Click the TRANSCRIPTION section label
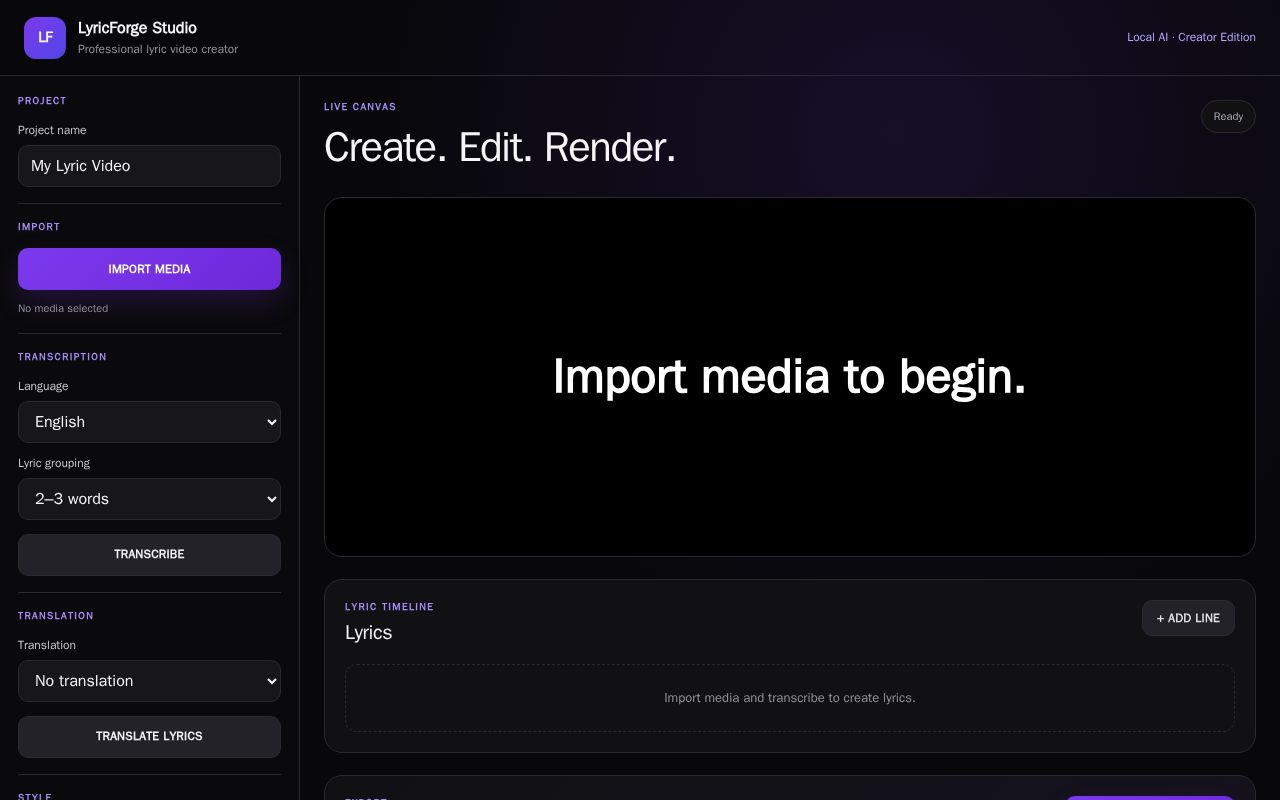Image resolution: width=1280 pixels, height=800 pixels. pyautogui.click(x=62, y=357)
